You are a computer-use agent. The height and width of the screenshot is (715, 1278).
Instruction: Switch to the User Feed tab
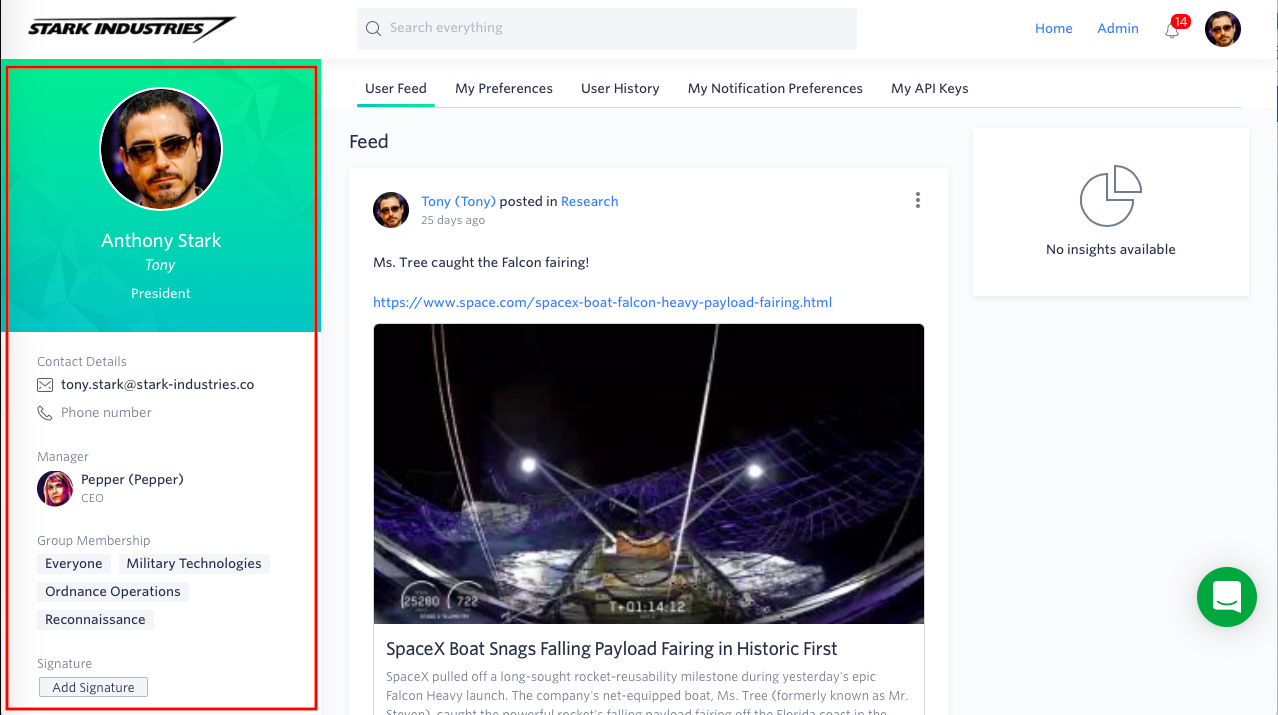[x=396, y=88]
